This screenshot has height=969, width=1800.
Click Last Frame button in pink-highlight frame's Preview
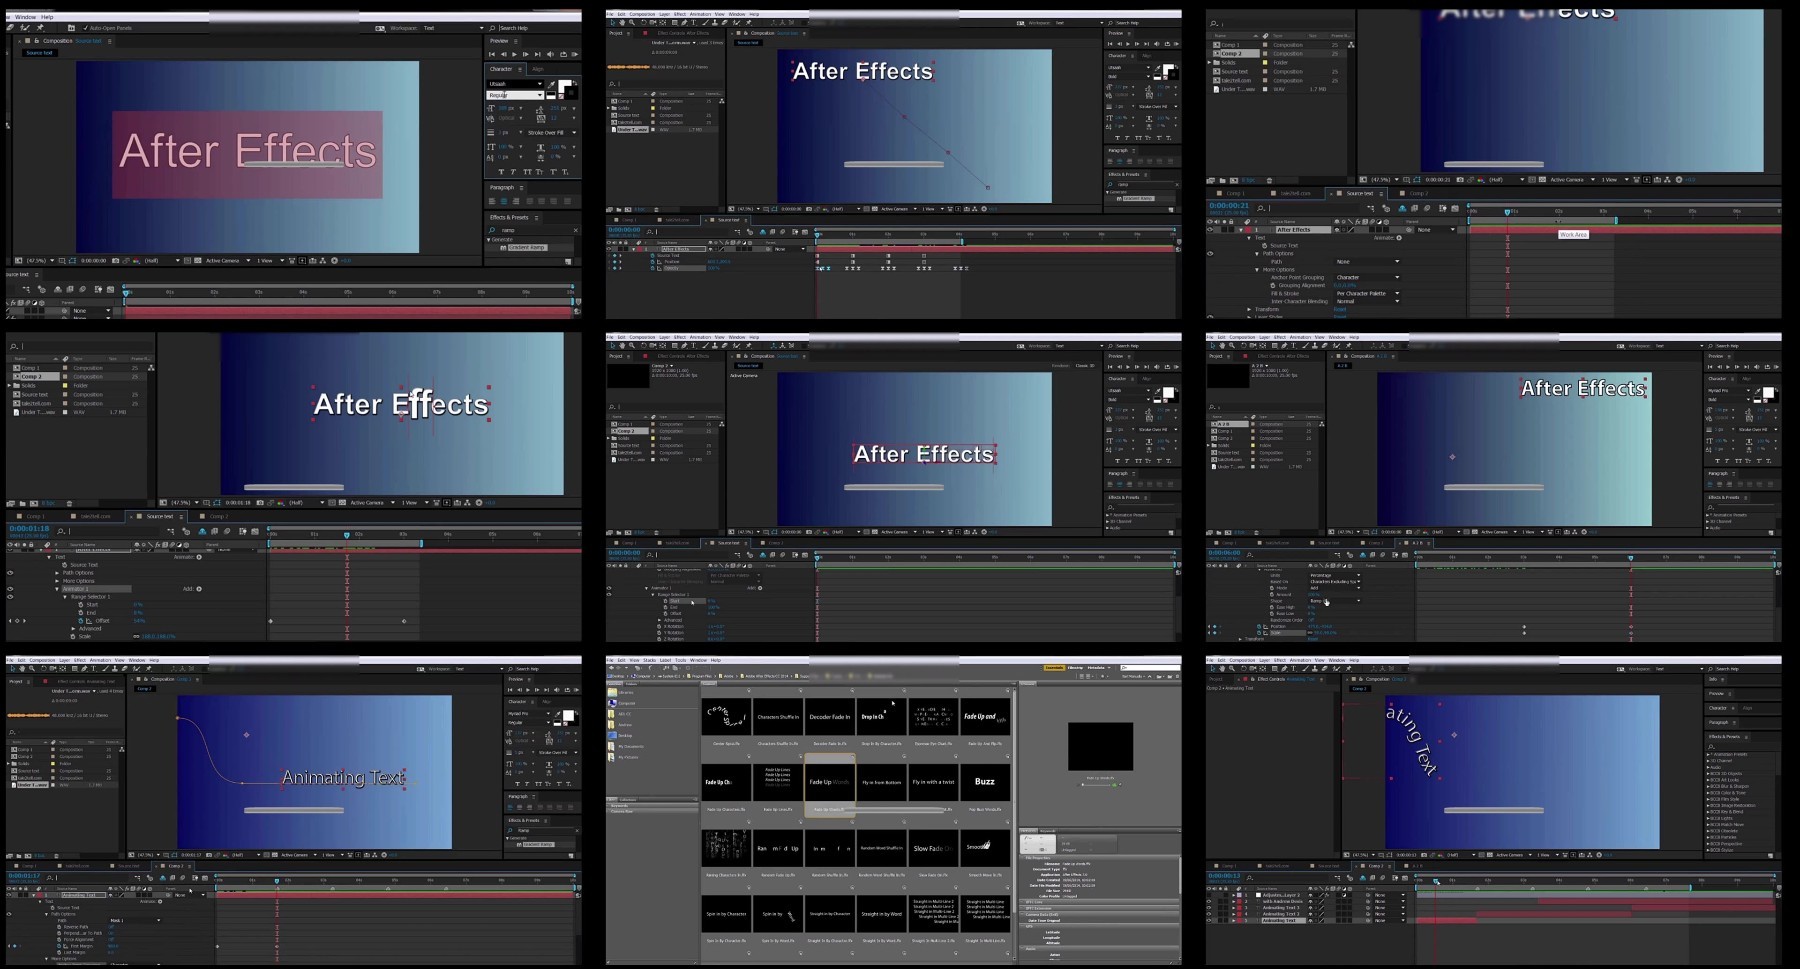[538, 54]
